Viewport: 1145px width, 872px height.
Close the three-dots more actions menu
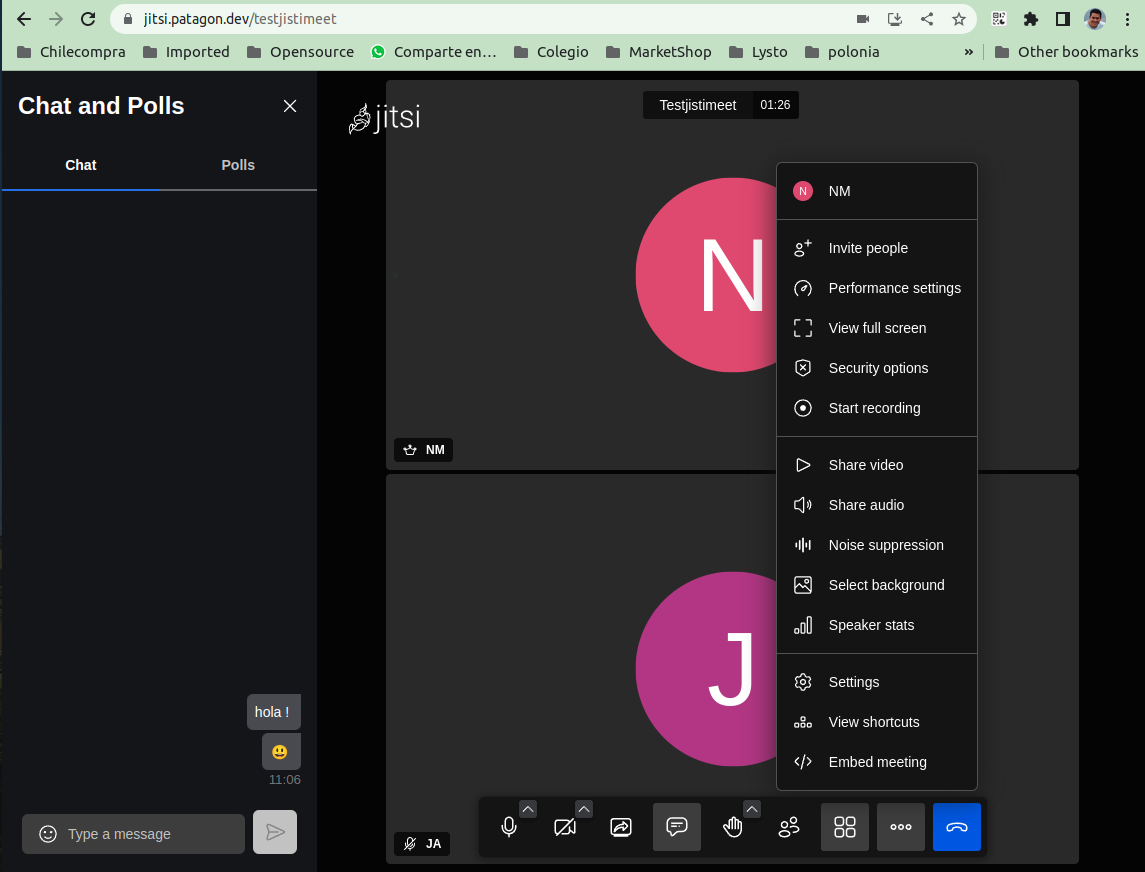(901, 827)
